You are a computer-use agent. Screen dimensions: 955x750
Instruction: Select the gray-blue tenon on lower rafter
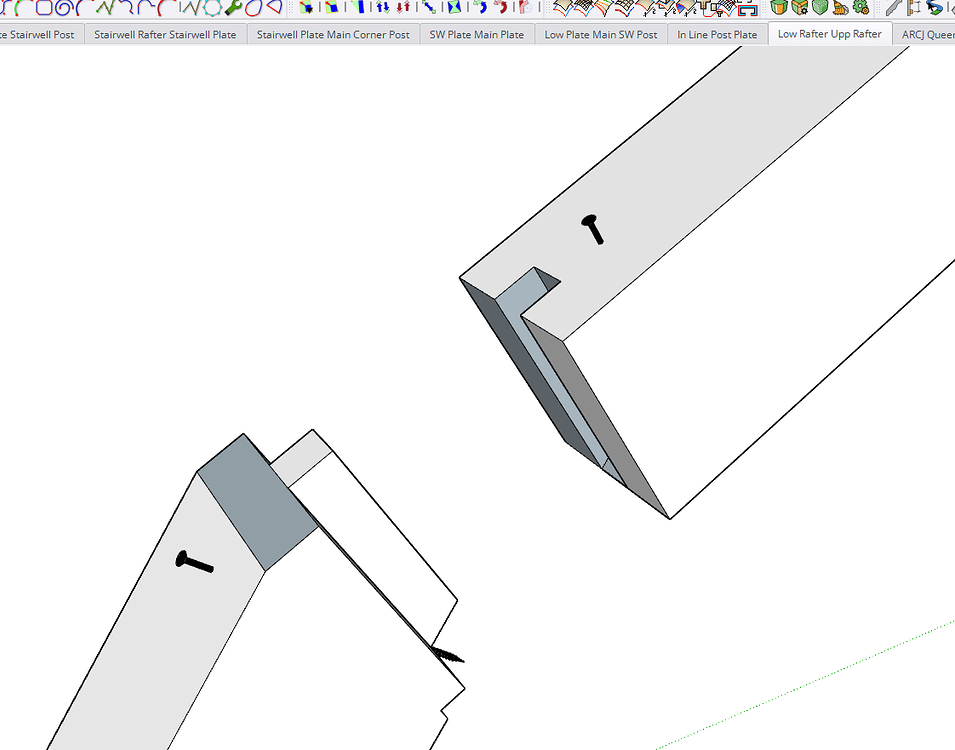(258, 502)
